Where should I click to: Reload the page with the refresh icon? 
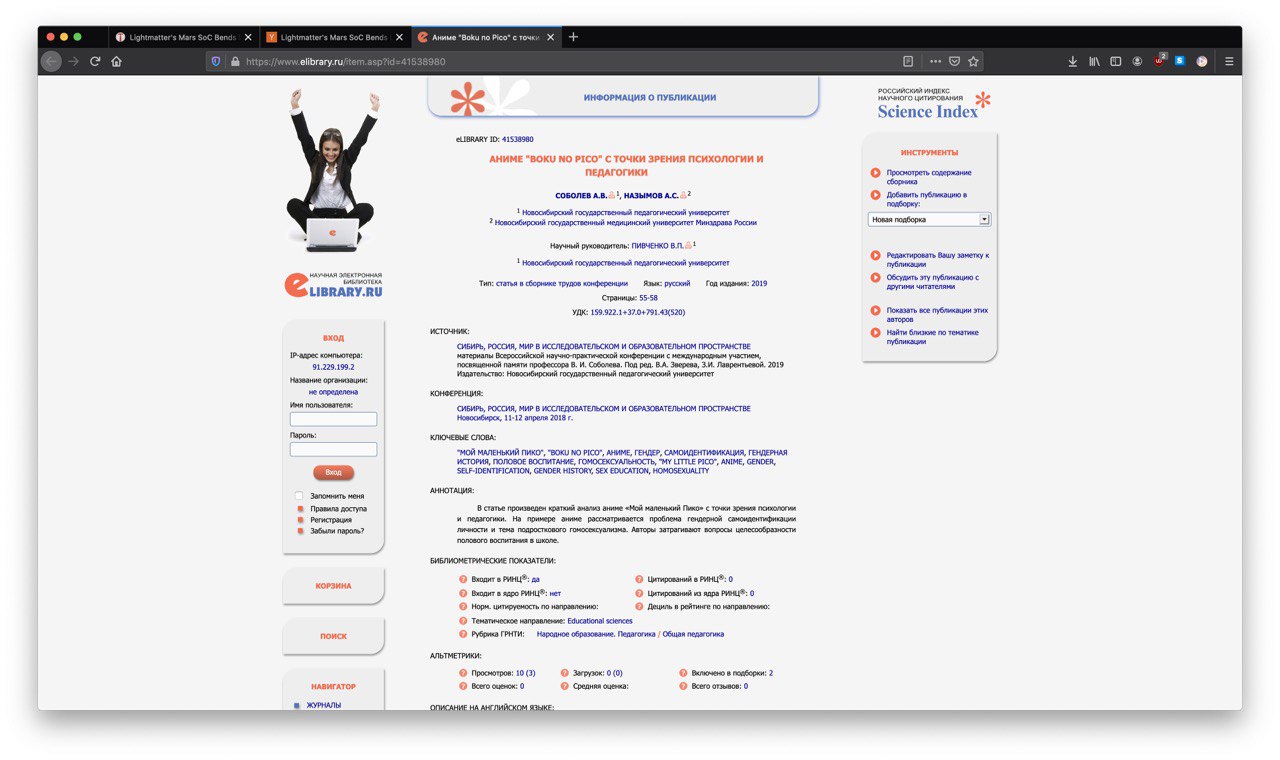point(95,61)
